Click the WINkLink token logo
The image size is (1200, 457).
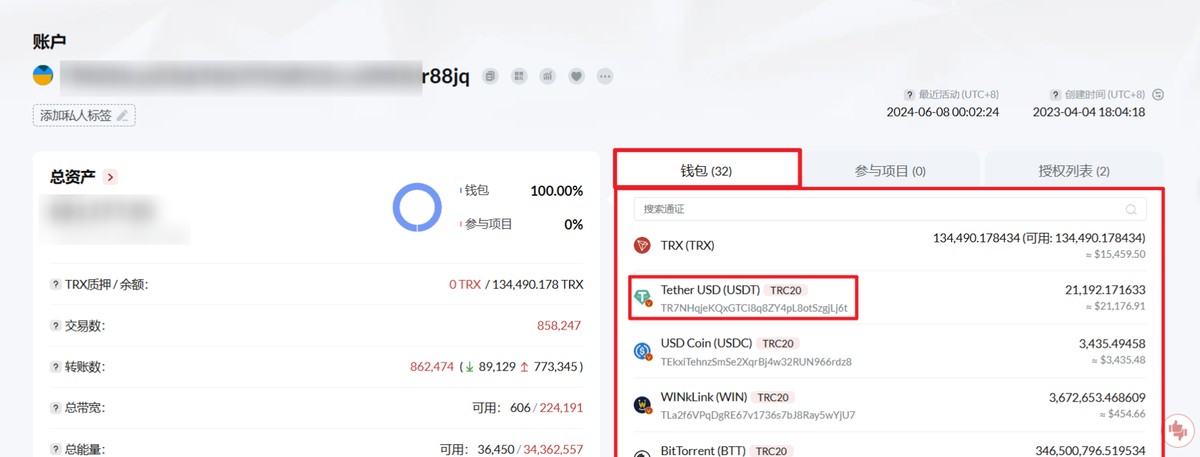pyautogui.click(x=643, y=405)
